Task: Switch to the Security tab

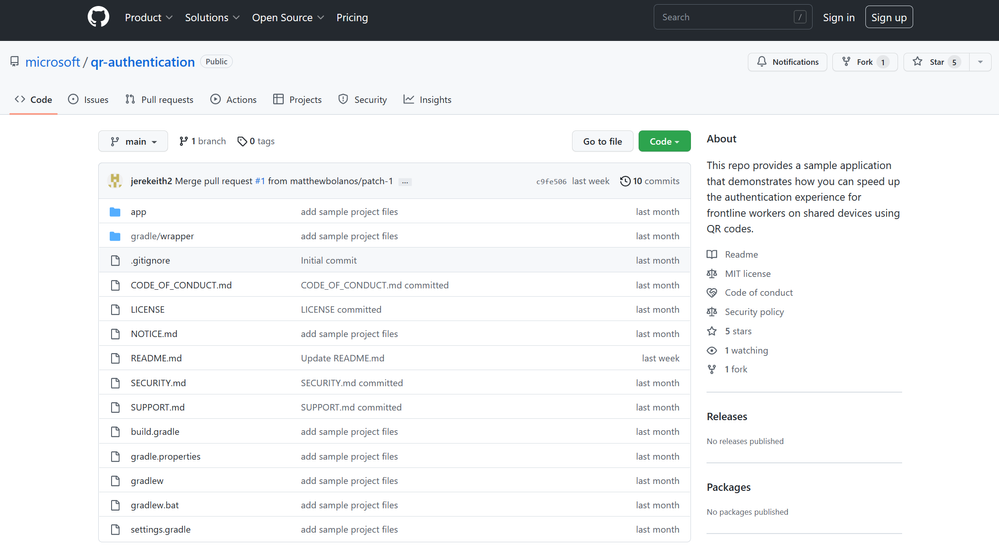Action: [x=363, y=99]
